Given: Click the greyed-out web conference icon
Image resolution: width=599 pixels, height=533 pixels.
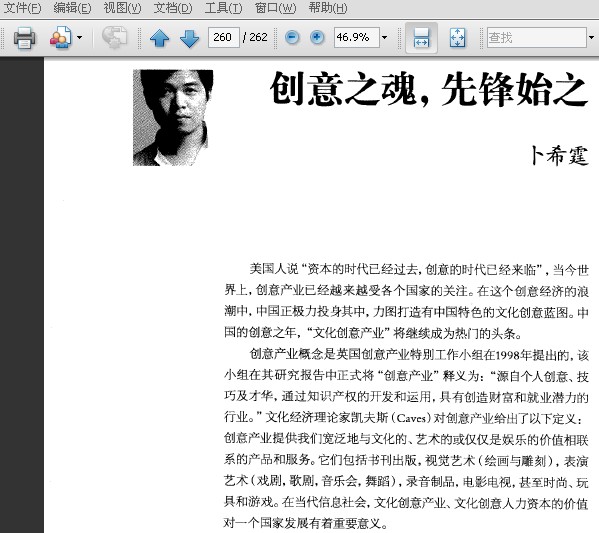Looking at the screenshot, I should pyautogui.click(x=114, y=37).
